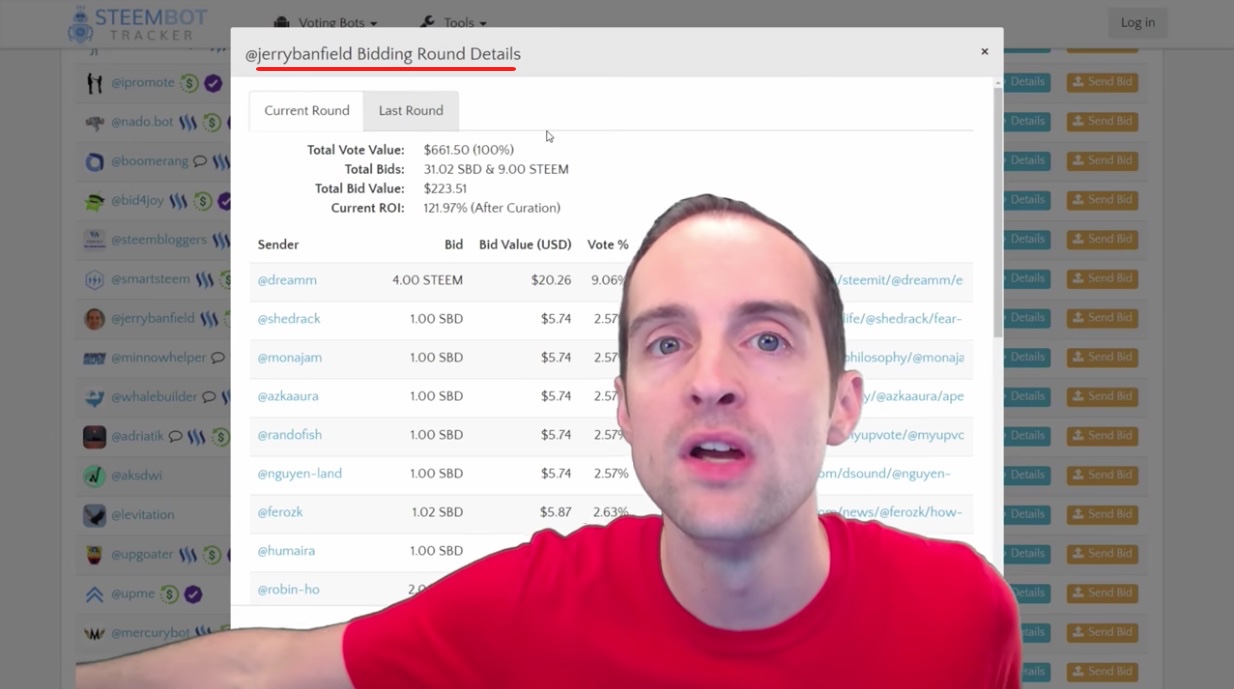Viewport: 1234px width, 689px height.
Task: Click the SBD dollar icon beside @bid4joy
Action: (203, 201)
